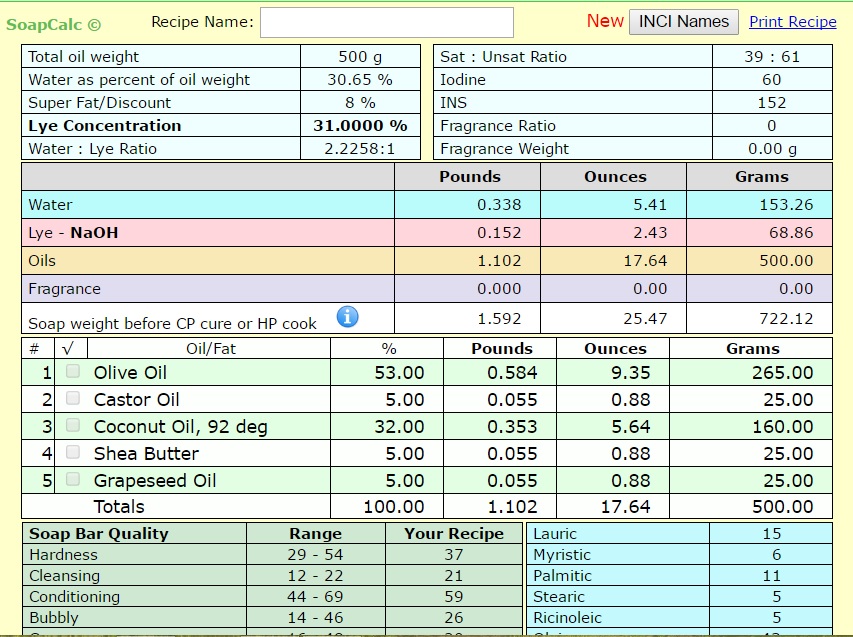Focus the Recipe Name input field

[387, 22]
